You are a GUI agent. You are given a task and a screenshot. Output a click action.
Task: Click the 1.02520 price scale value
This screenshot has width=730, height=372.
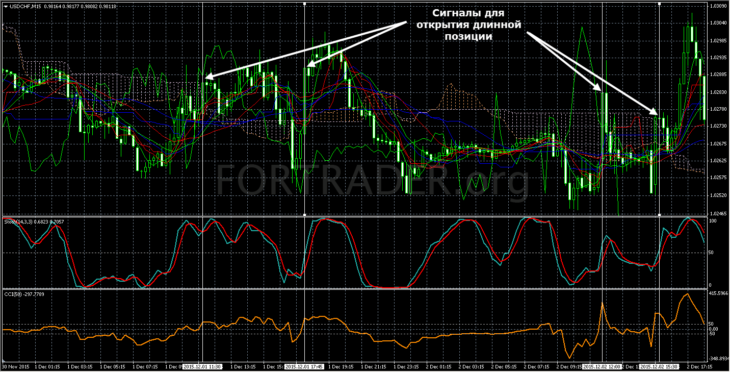pyautogui.click(x=719, y=195)
